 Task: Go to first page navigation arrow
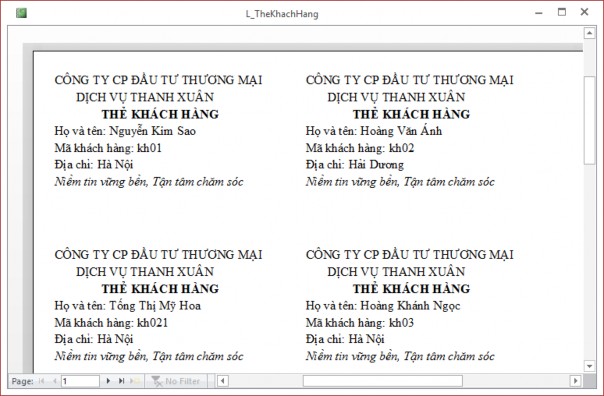click(42, 381)
